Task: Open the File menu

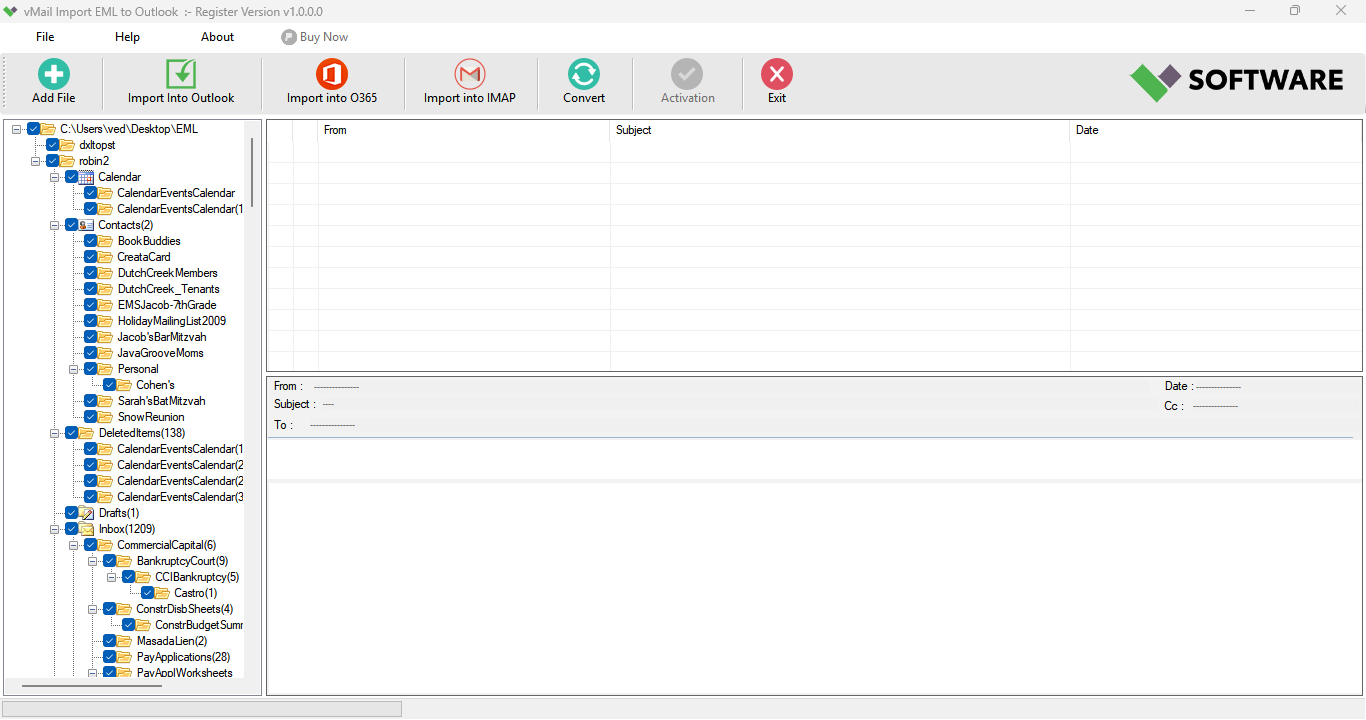Action: [x=45, y=37]
